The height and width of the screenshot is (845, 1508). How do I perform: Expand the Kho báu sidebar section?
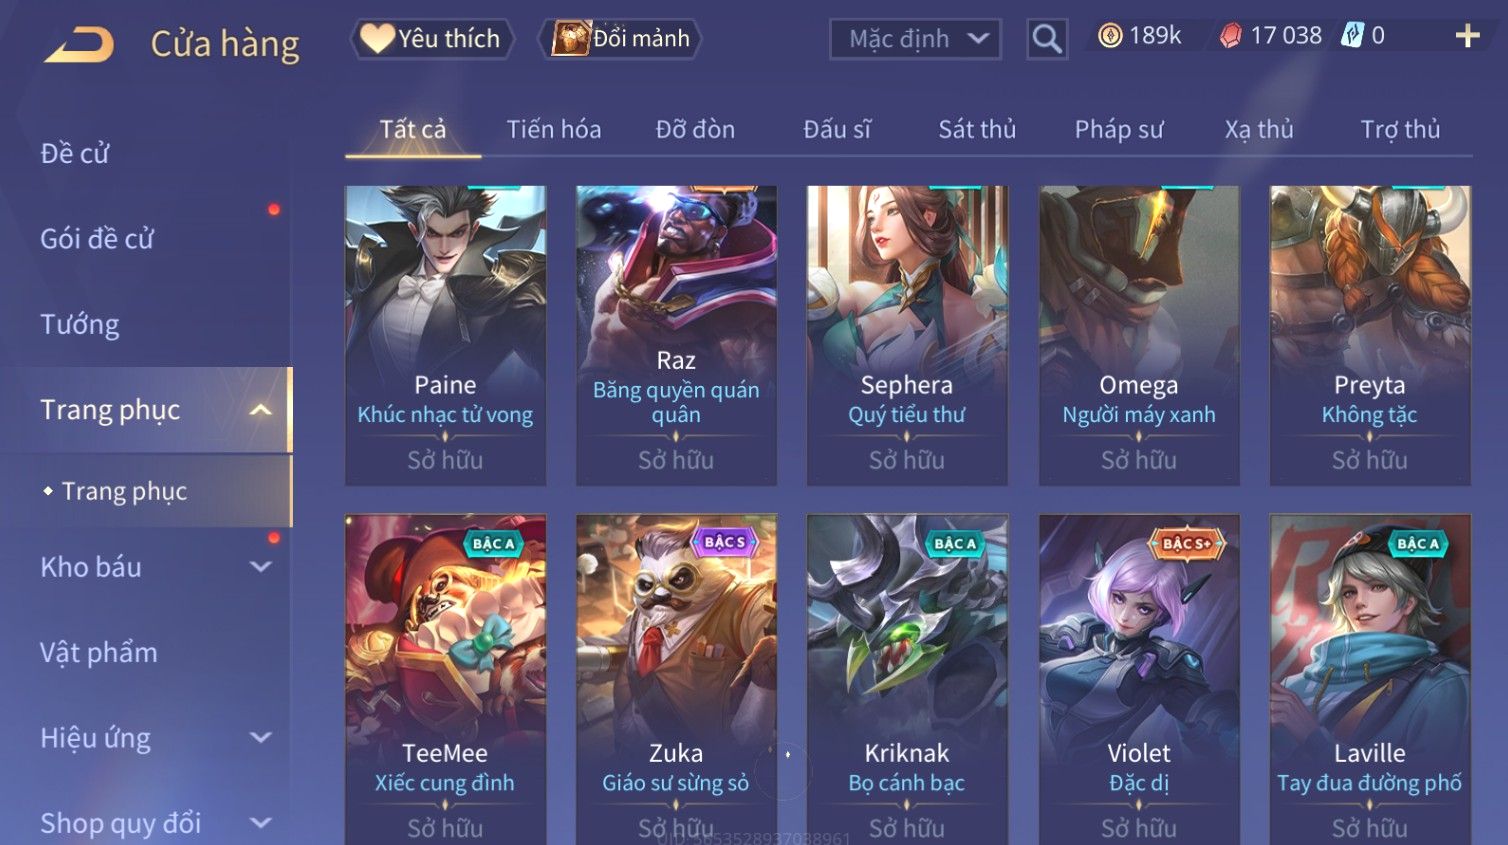(x=261, y=567)
